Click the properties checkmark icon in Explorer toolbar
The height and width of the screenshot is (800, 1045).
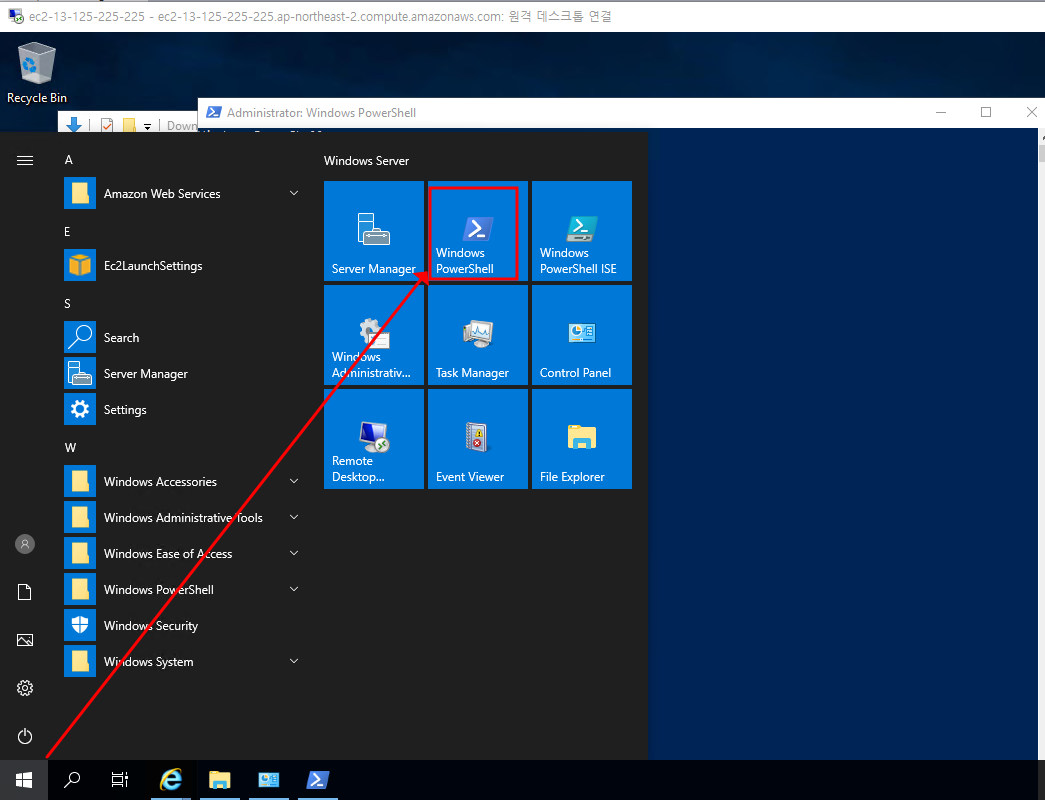click(107, 125)
